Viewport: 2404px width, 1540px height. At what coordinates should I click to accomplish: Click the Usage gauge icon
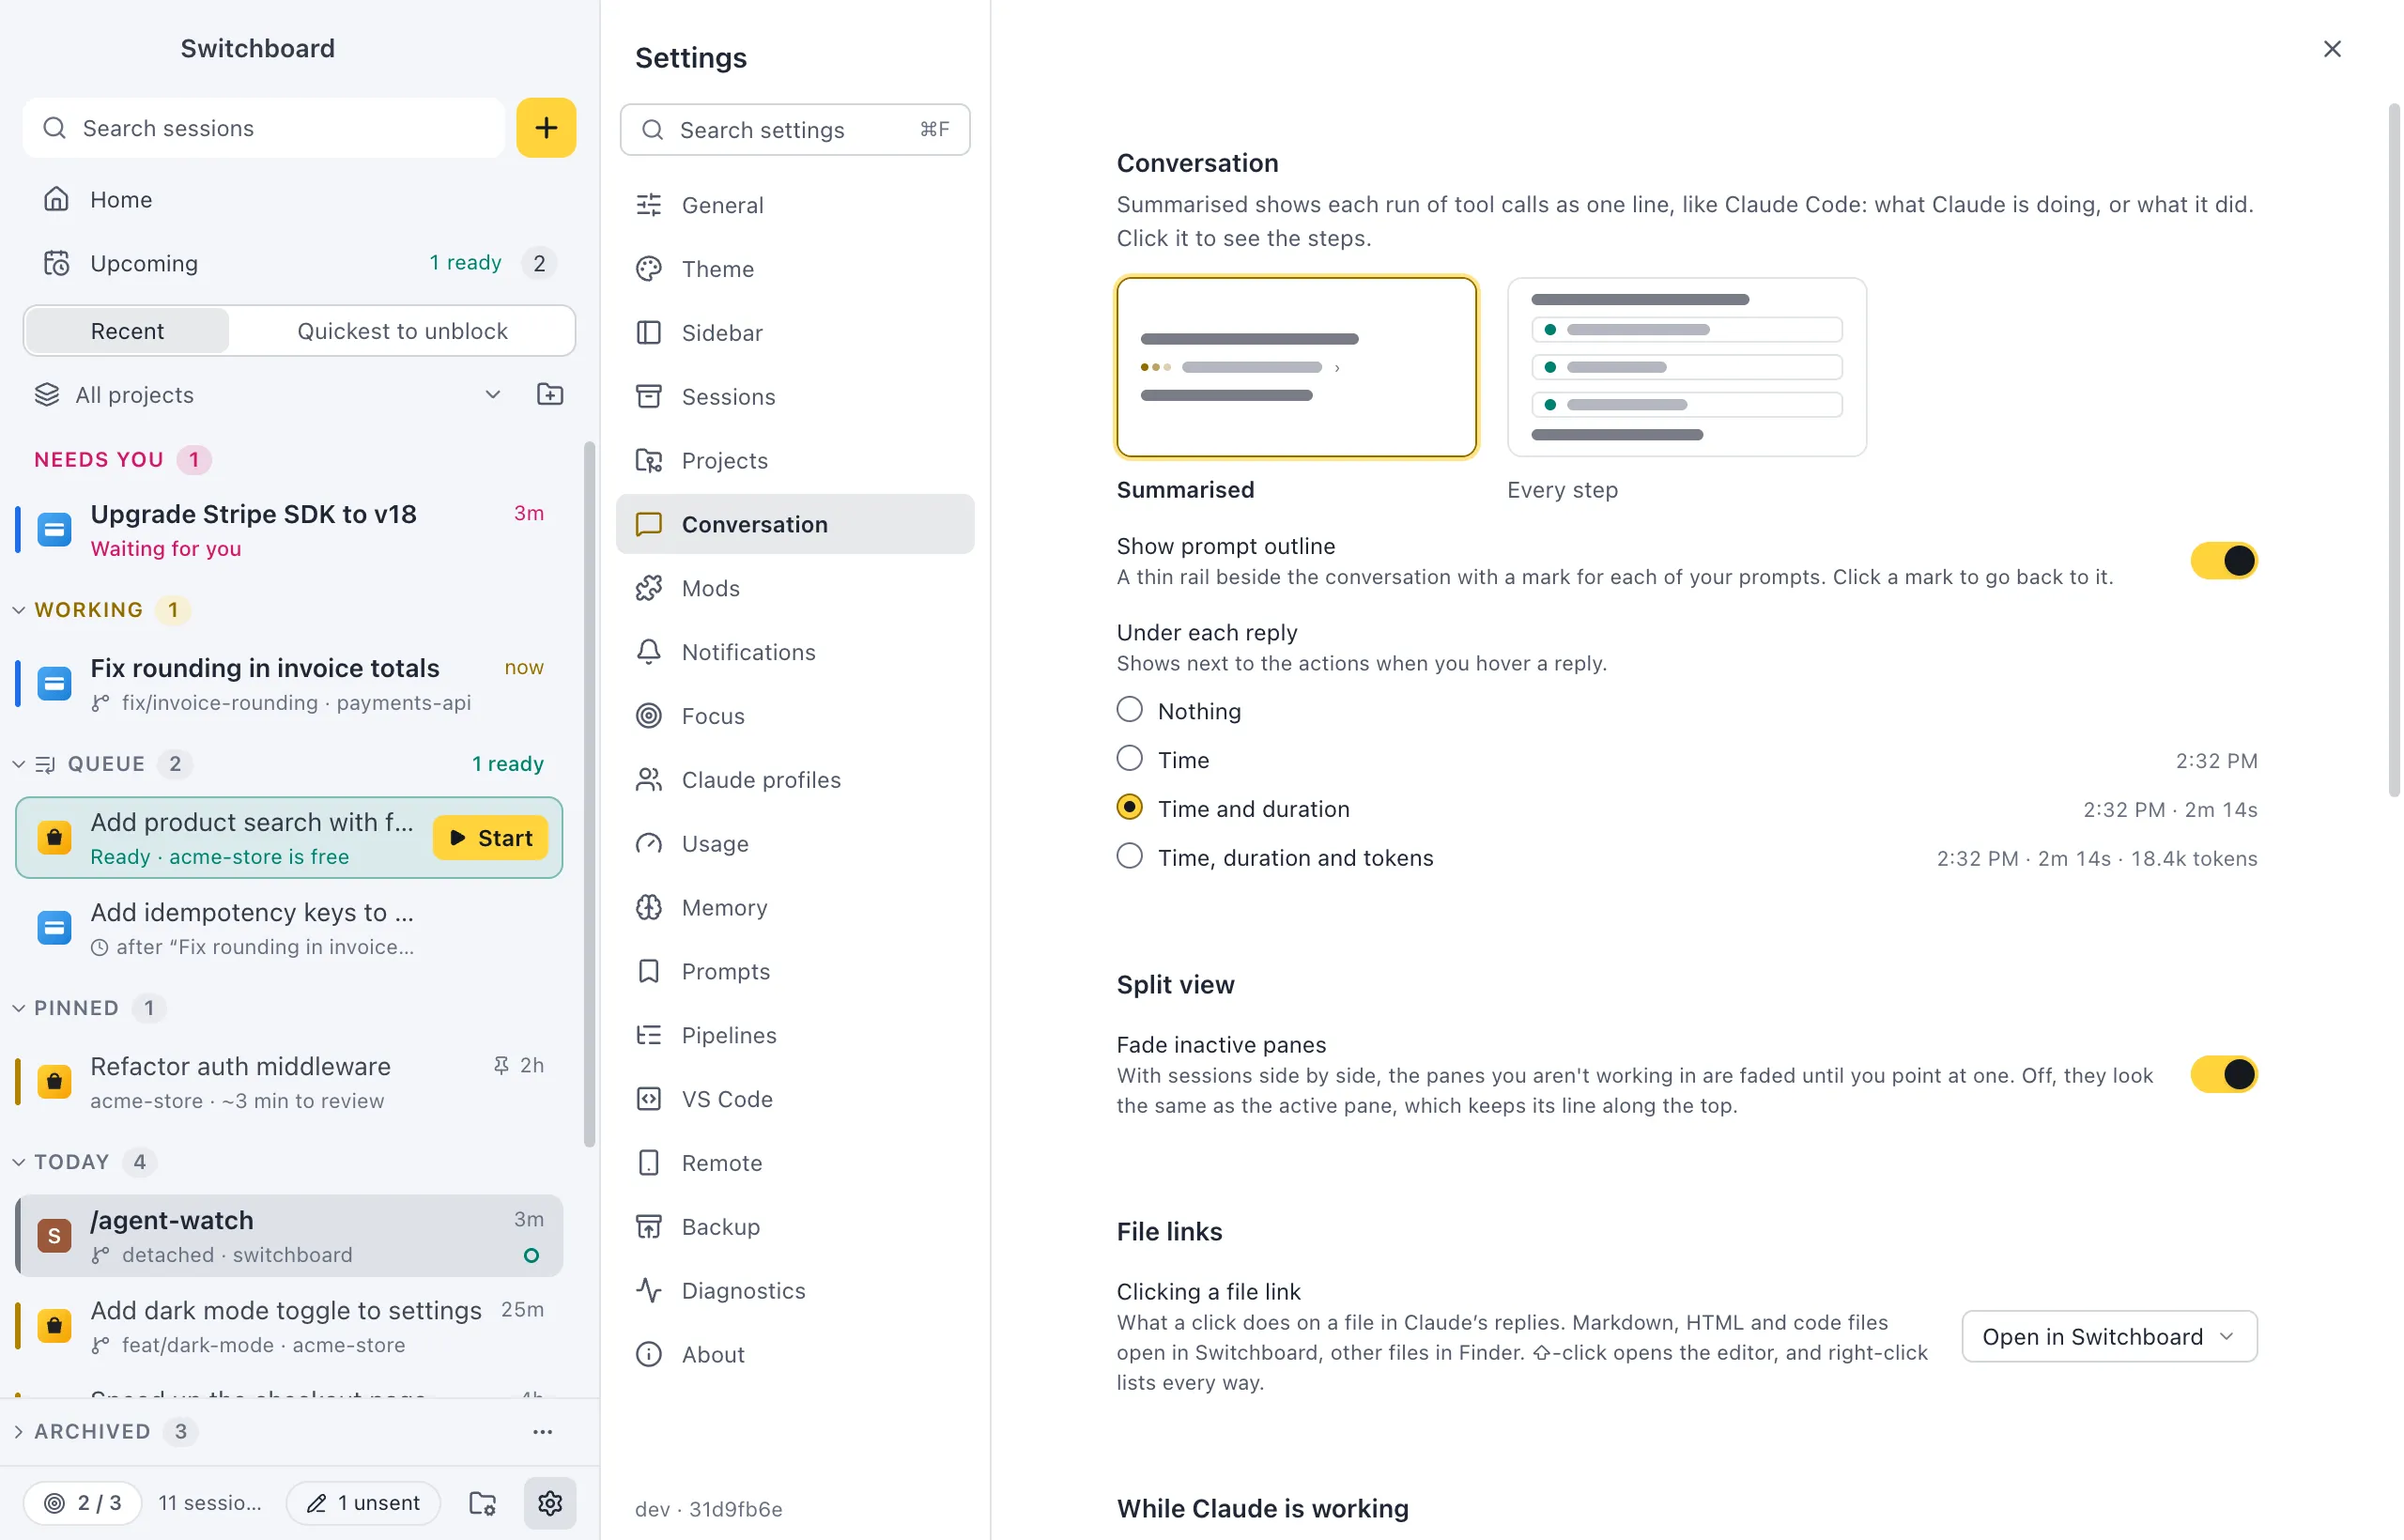click(649, 843)
